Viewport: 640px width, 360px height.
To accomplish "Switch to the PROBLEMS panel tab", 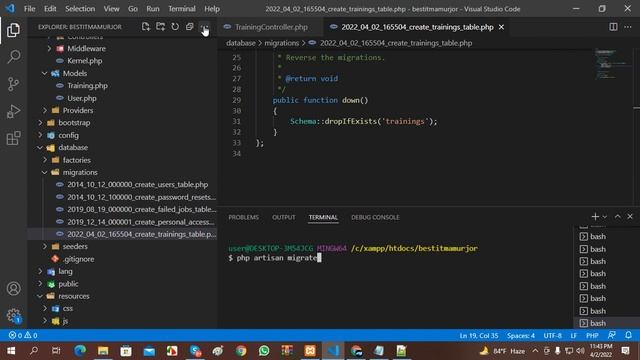I will [x=243, y=217].
